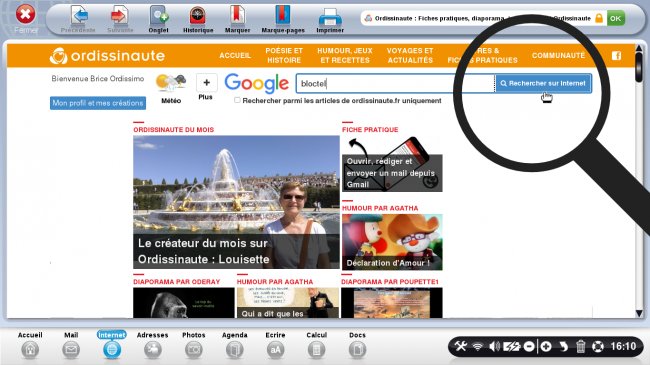
Task: Open the Calcul calculator icon
Action: pos(316,350)
